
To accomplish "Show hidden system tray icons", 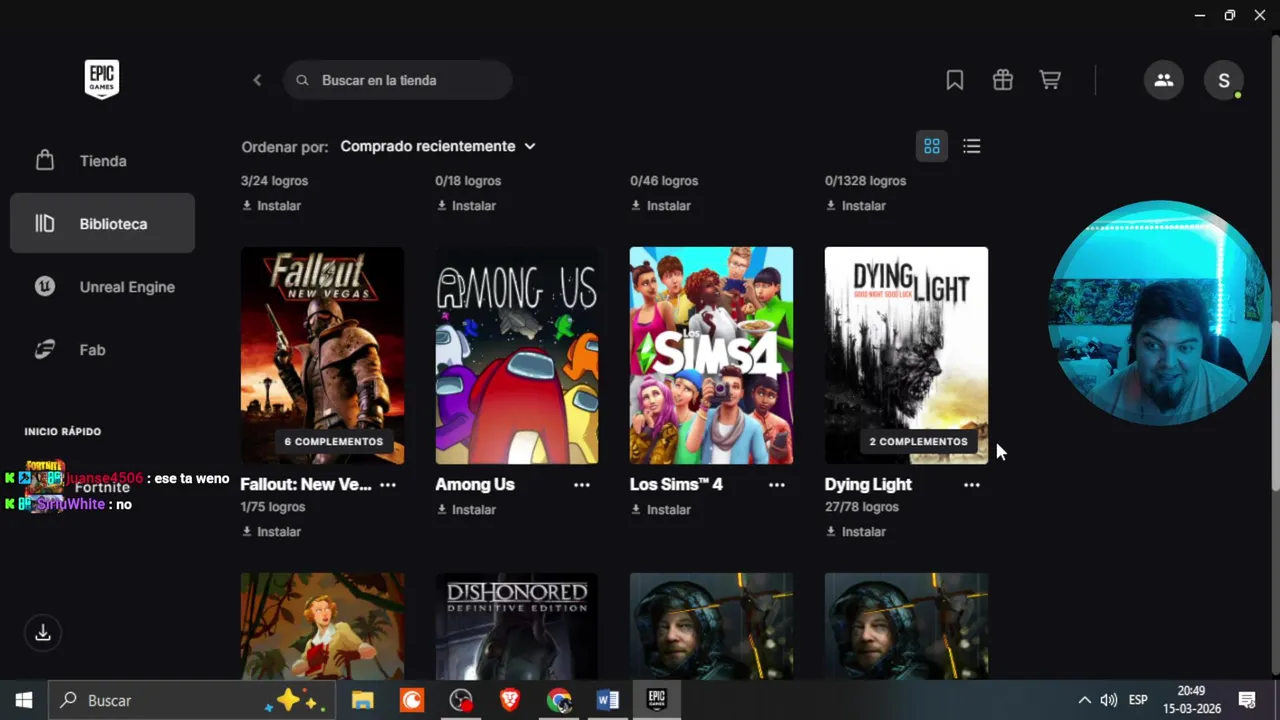I will (1084, 700).
